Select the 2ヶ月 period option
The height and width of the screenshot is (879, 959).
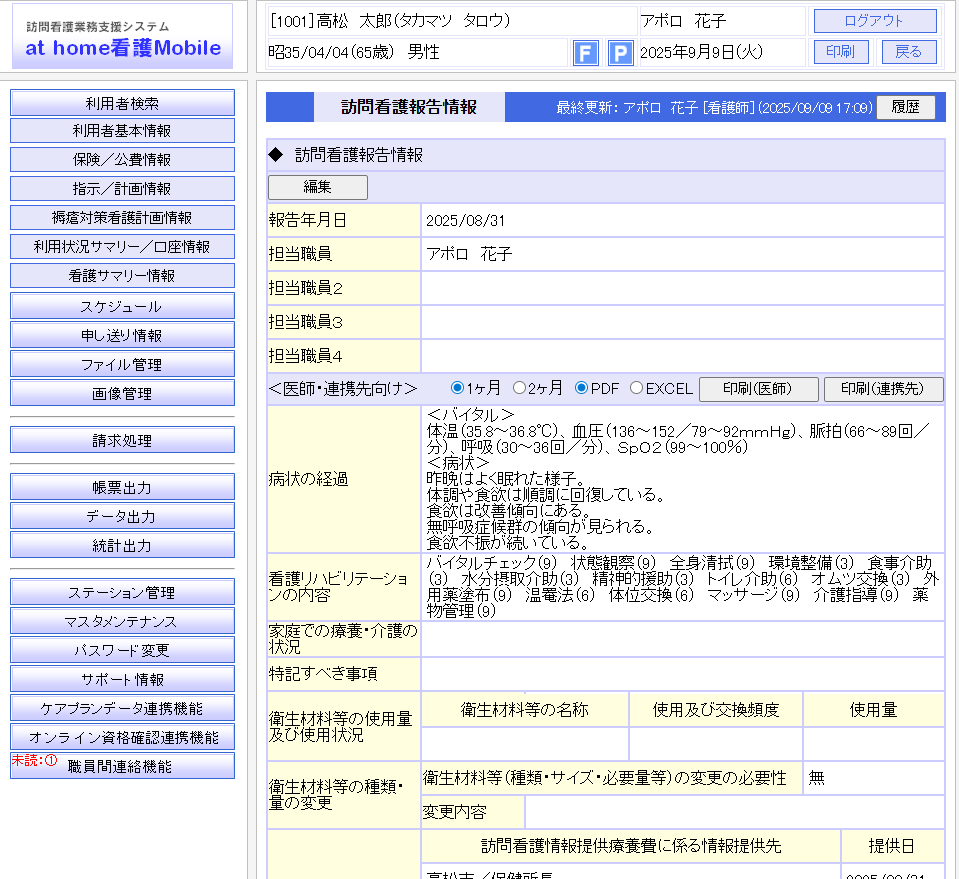(x=520, y=388)
